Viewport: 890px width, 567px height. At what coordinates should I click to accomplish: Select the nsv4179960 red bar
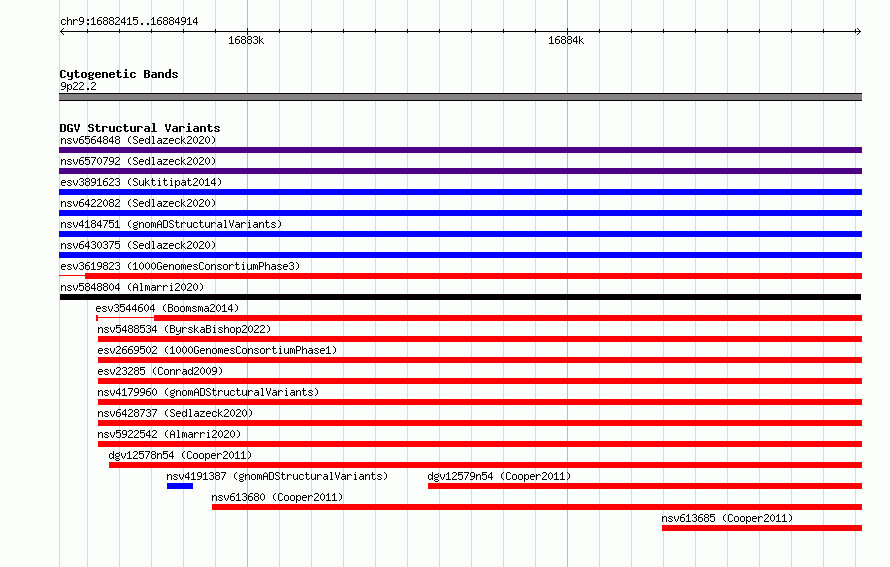[x=480, y=402]
